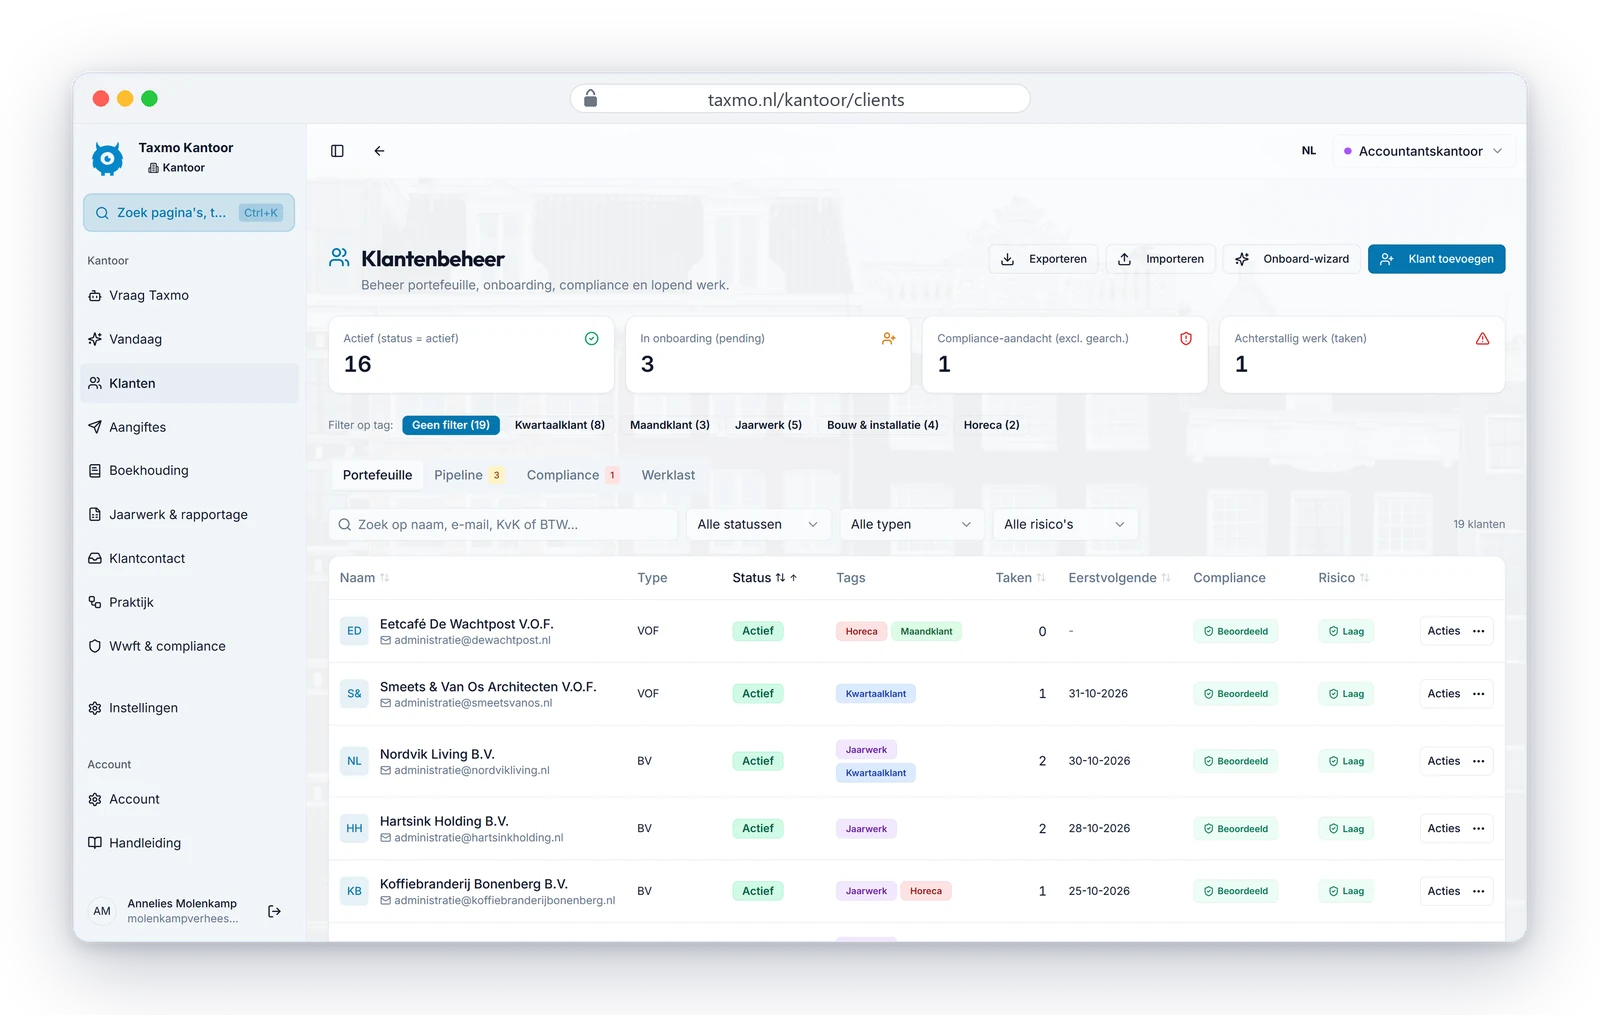
Task: Sort the table by Naam column
Action: (x=364, y=578)
